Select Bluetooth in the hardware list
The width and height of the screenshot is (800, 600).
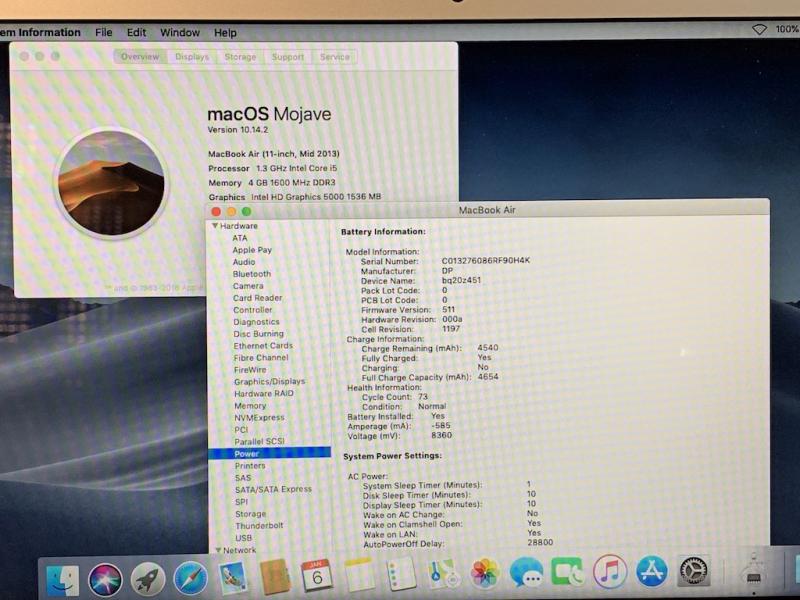point(252,274)
